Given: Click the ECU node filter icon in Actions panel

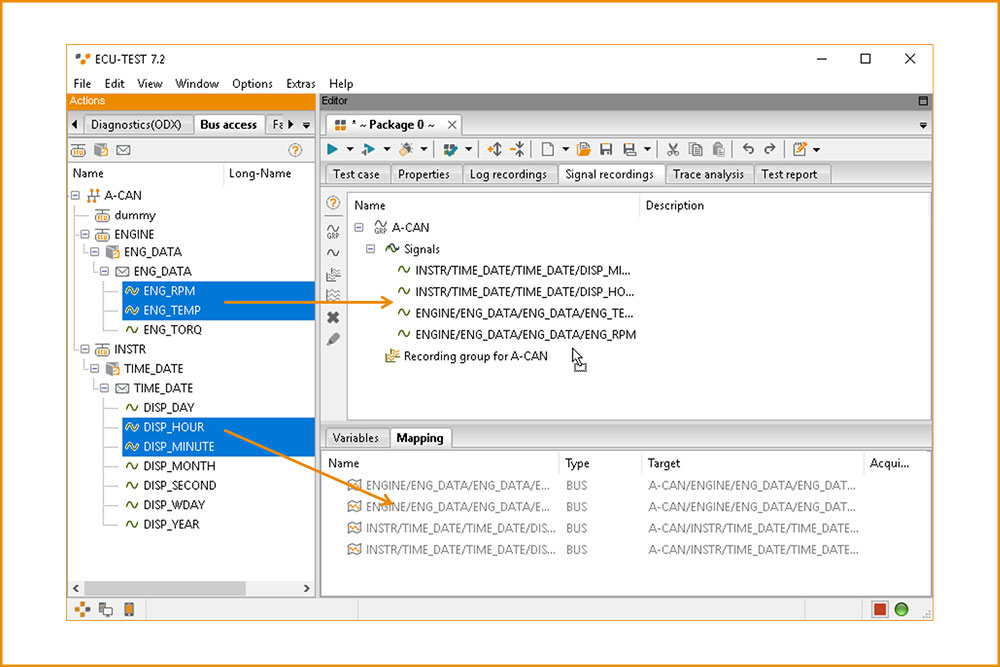Looking at the screenshot, I should pyautogui.click(x=78, y=150).
